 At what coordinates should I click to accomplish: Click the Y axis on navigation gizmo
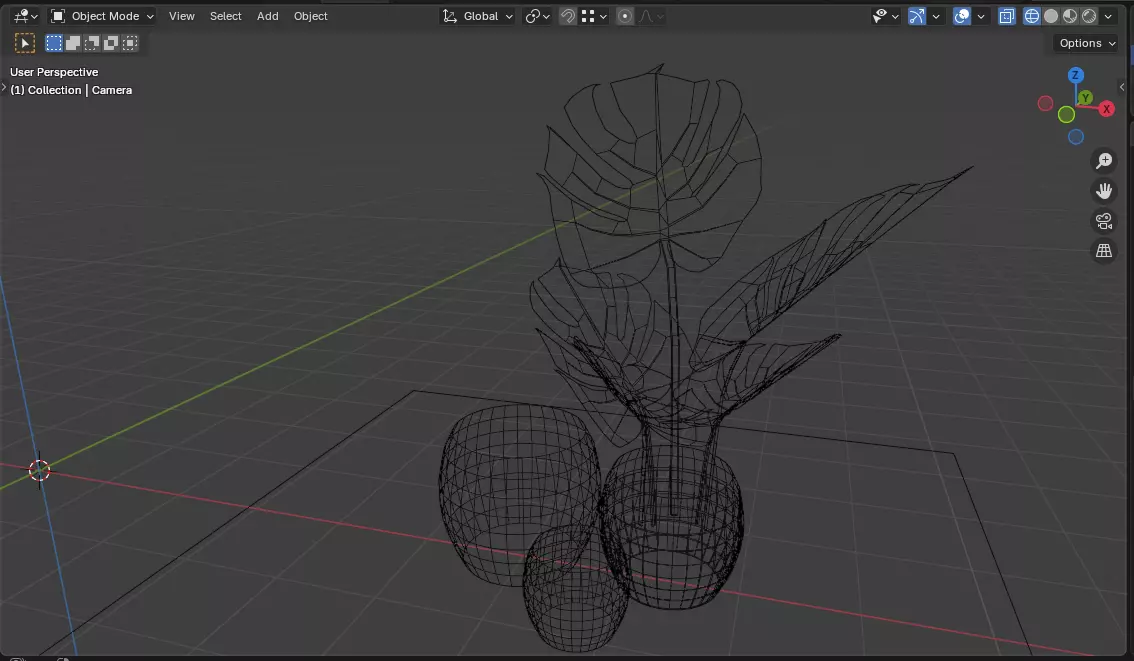click(1085, 98)
